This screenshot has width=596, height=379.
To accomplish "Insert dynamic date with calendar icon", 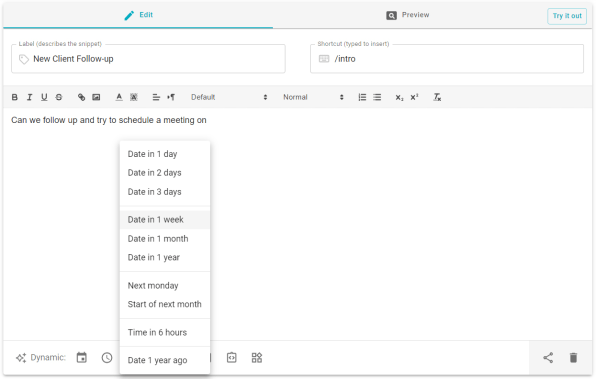I will coord(82,358).
